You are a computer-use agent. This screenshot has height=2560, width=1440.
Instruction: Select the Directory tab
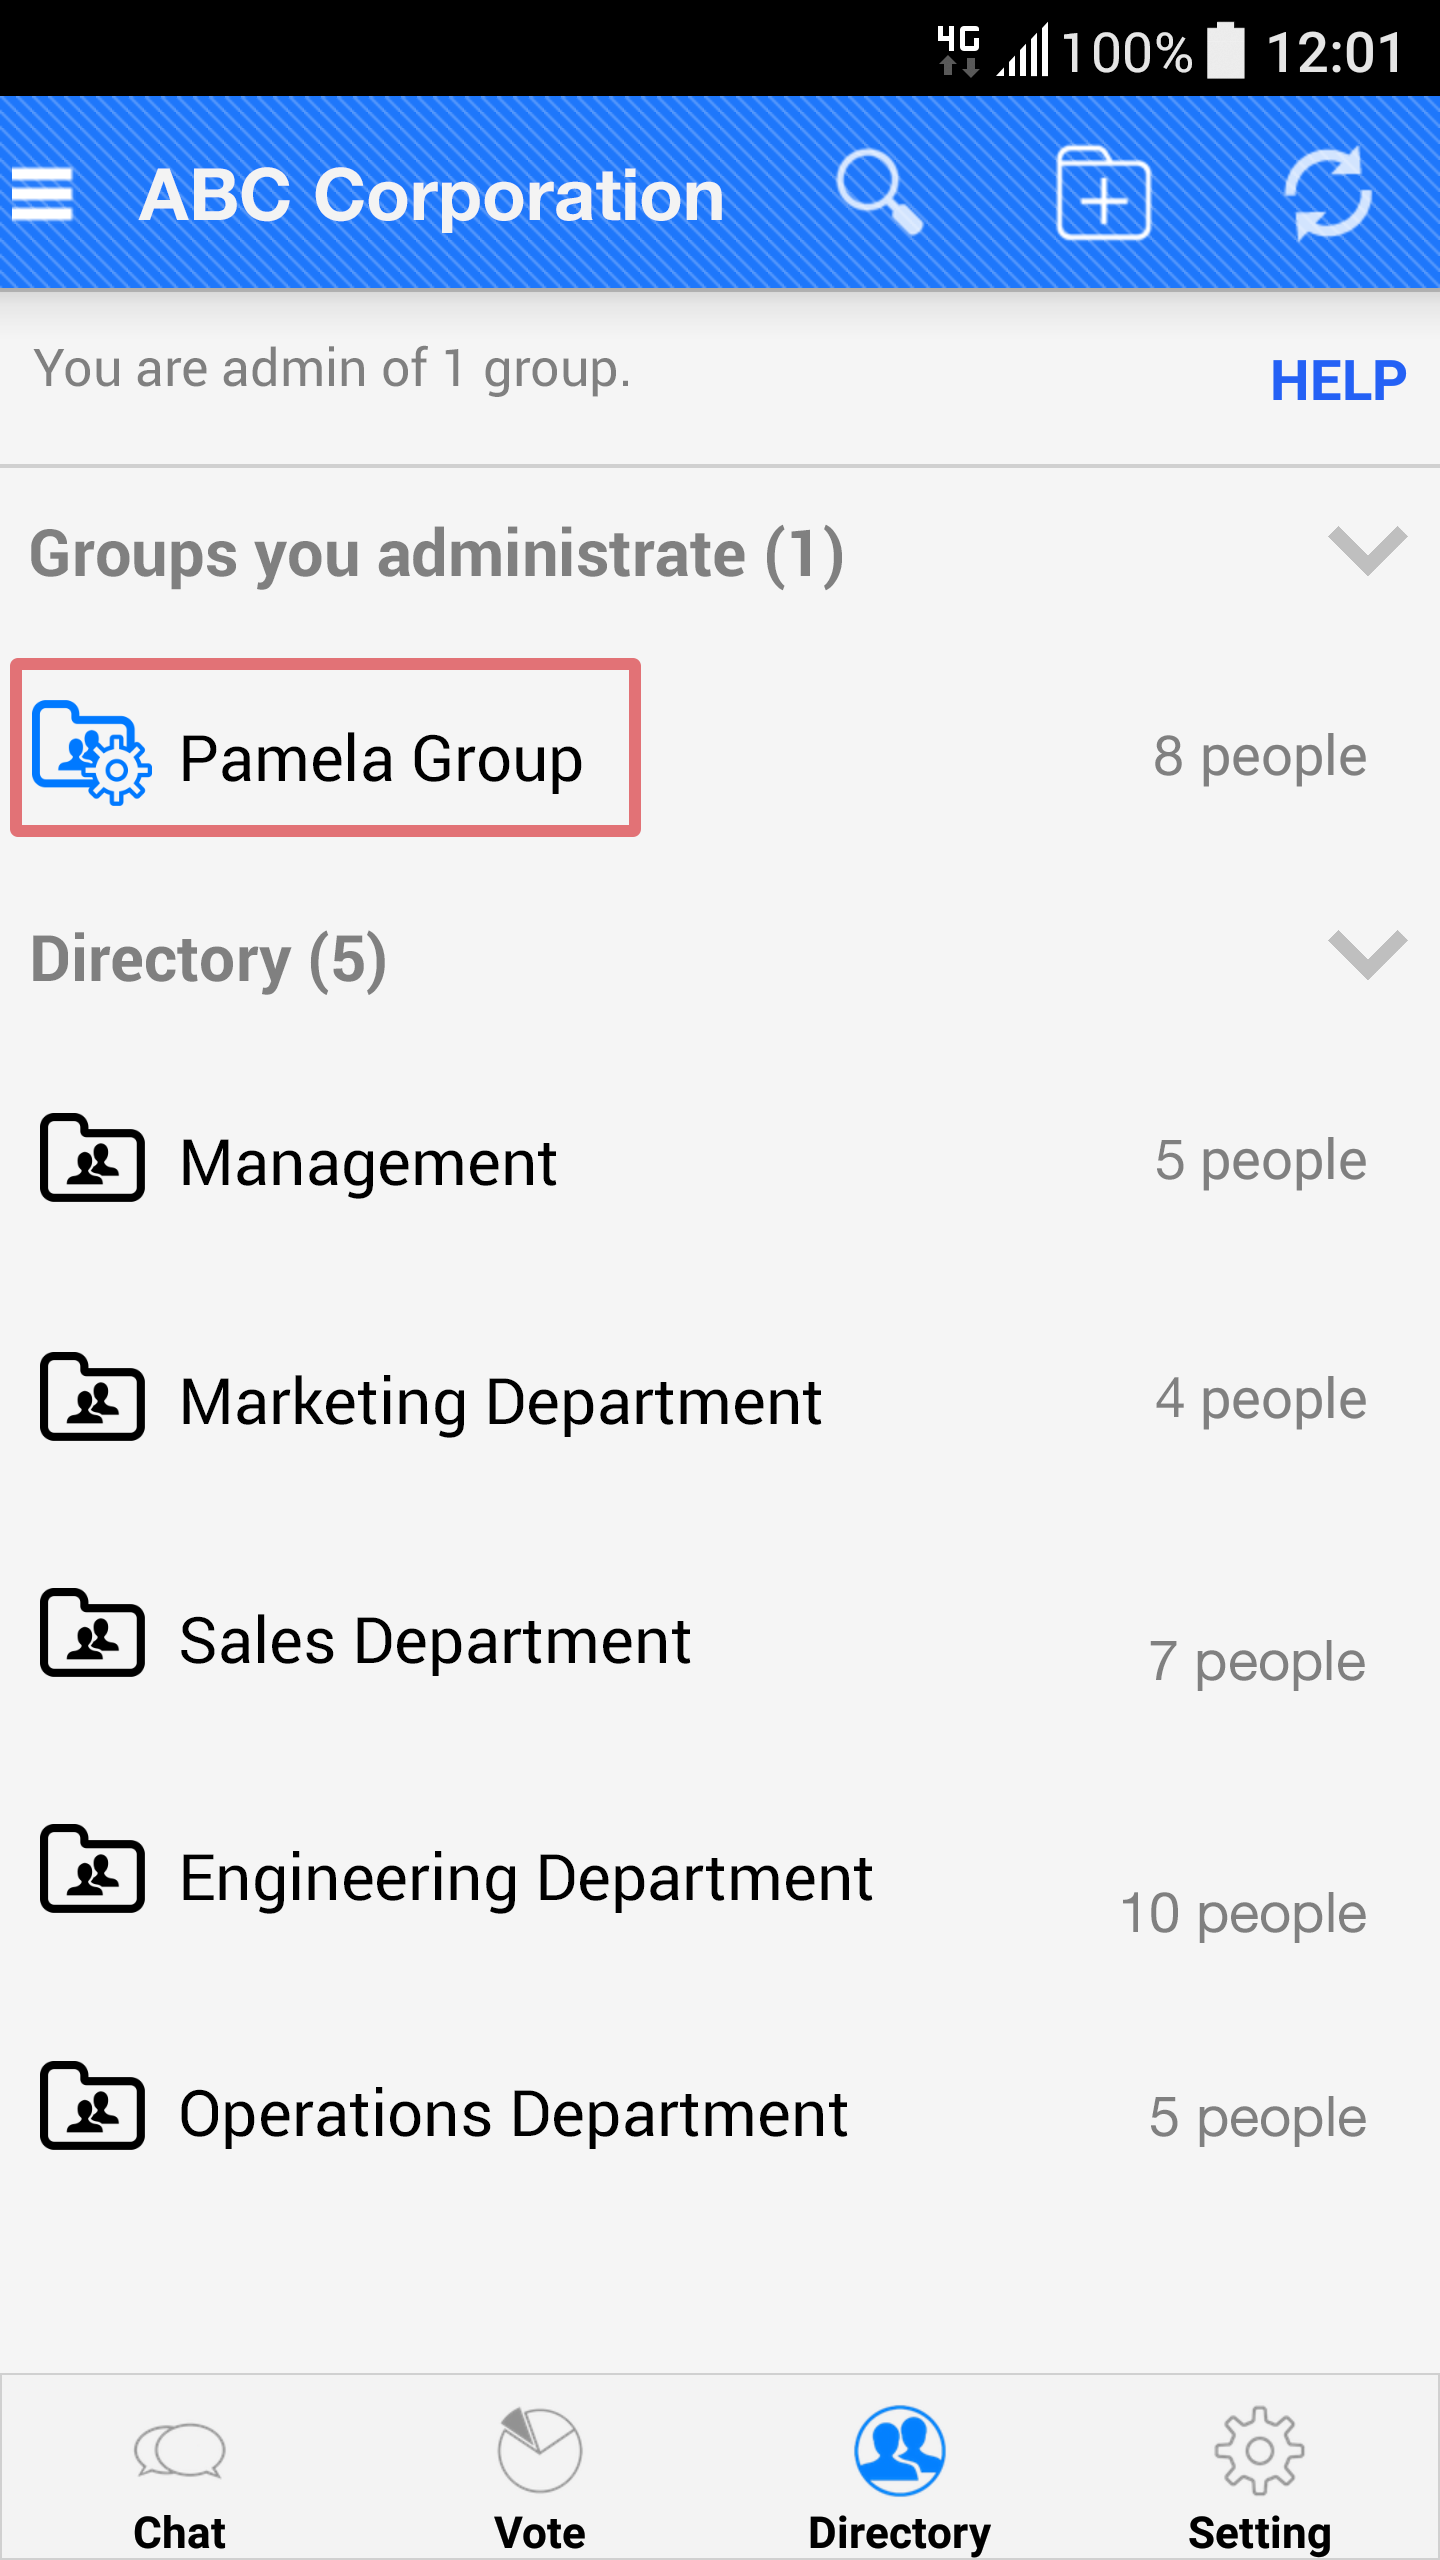click(x=899, y=2476)
